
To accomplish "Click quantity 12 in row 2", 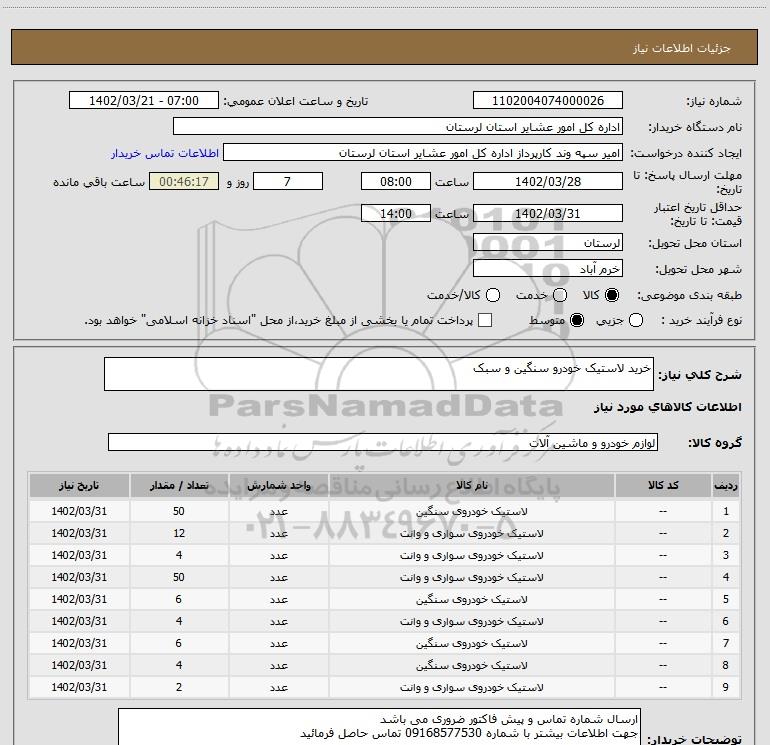I will 179,533.
